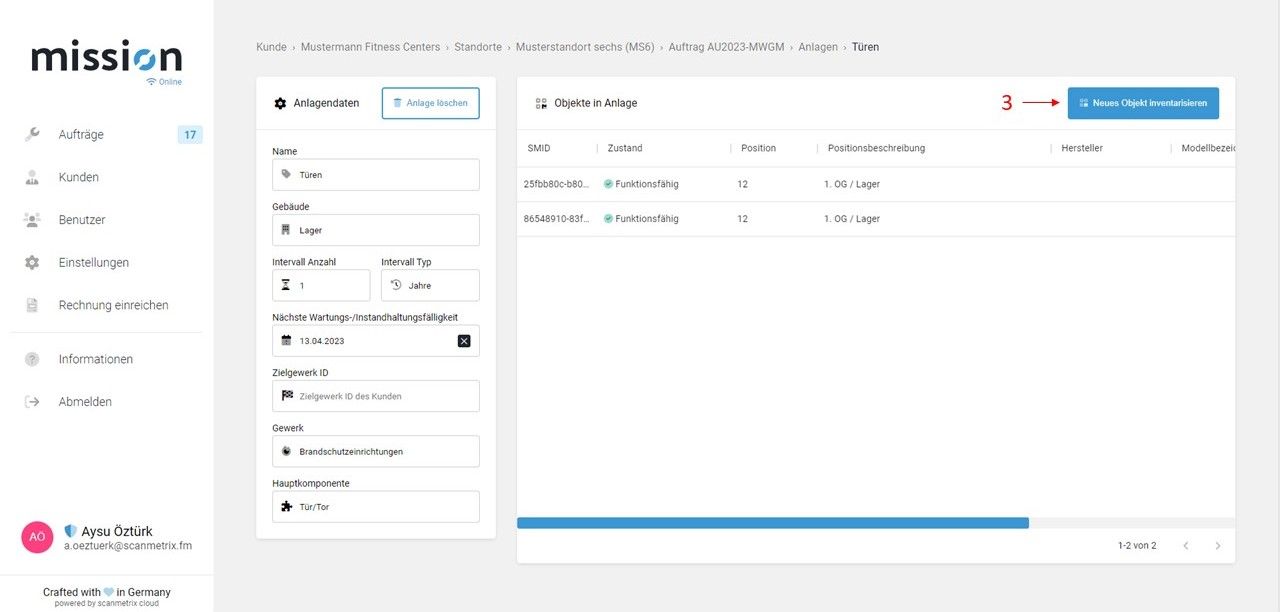Go to Kunde in the breadcrumb
Viewport: 1280px width, 612px height.
270,47
